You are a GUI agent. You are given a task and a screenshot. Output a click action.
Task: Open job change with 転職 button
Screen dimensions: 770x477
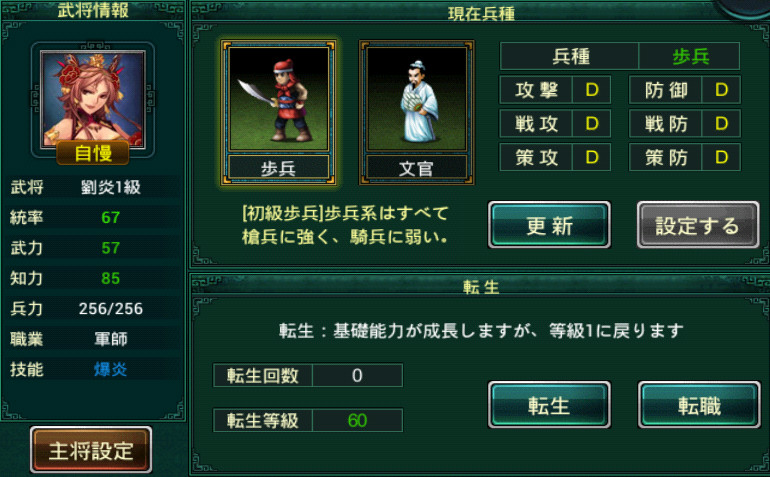[699, 405]
